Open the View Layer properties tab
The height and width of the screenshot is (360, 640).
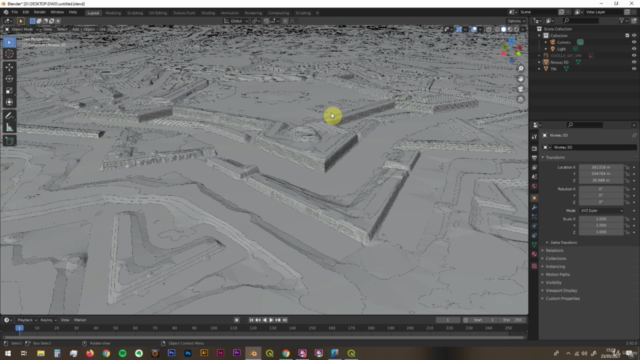[534, 167]
